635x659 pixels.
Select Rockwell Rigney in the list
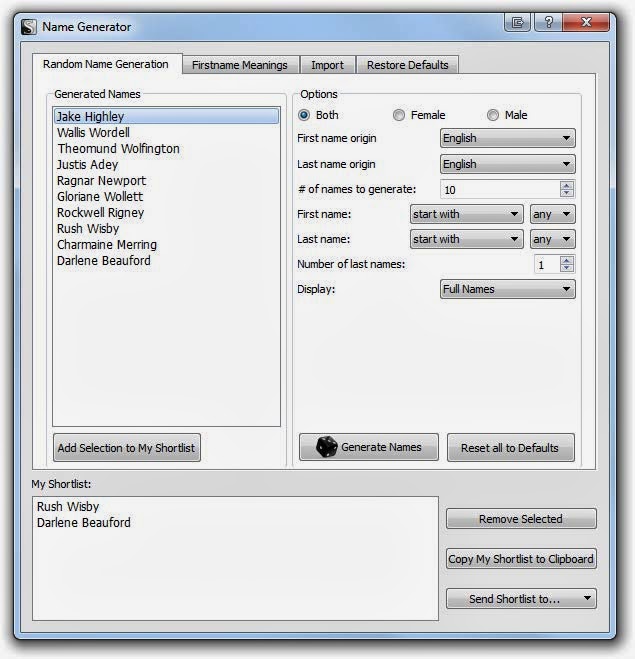pyautogui.click(x=166, y=213)
